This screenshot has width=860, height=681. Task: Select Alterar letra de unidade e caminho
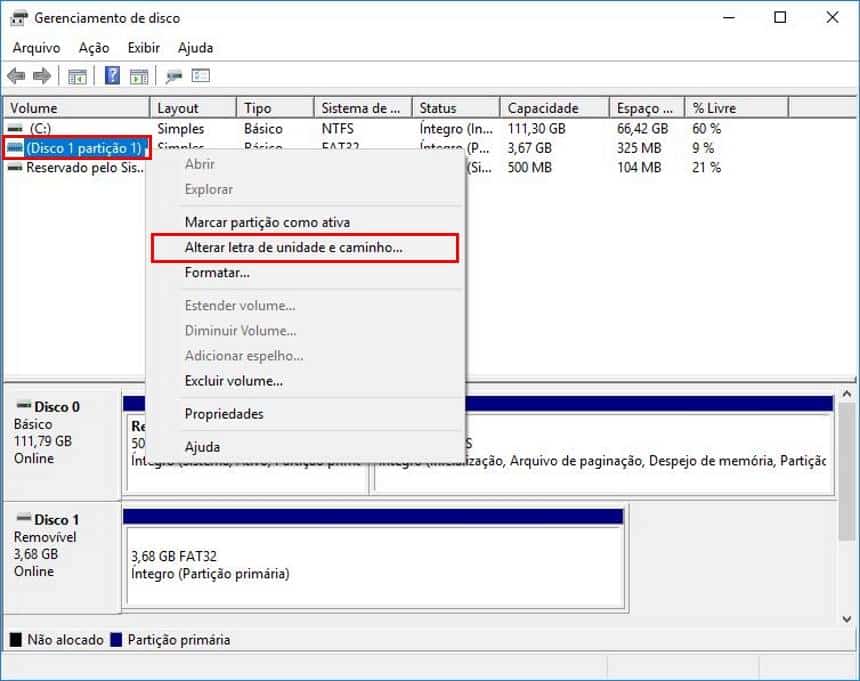tap(305, 247)
